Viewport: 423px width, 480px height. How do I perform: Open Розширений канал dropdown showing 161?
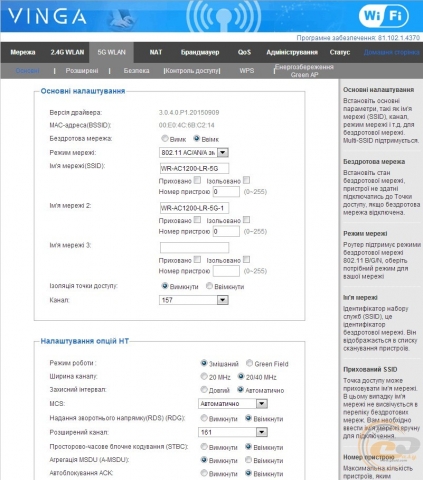(x=233, y=432)
